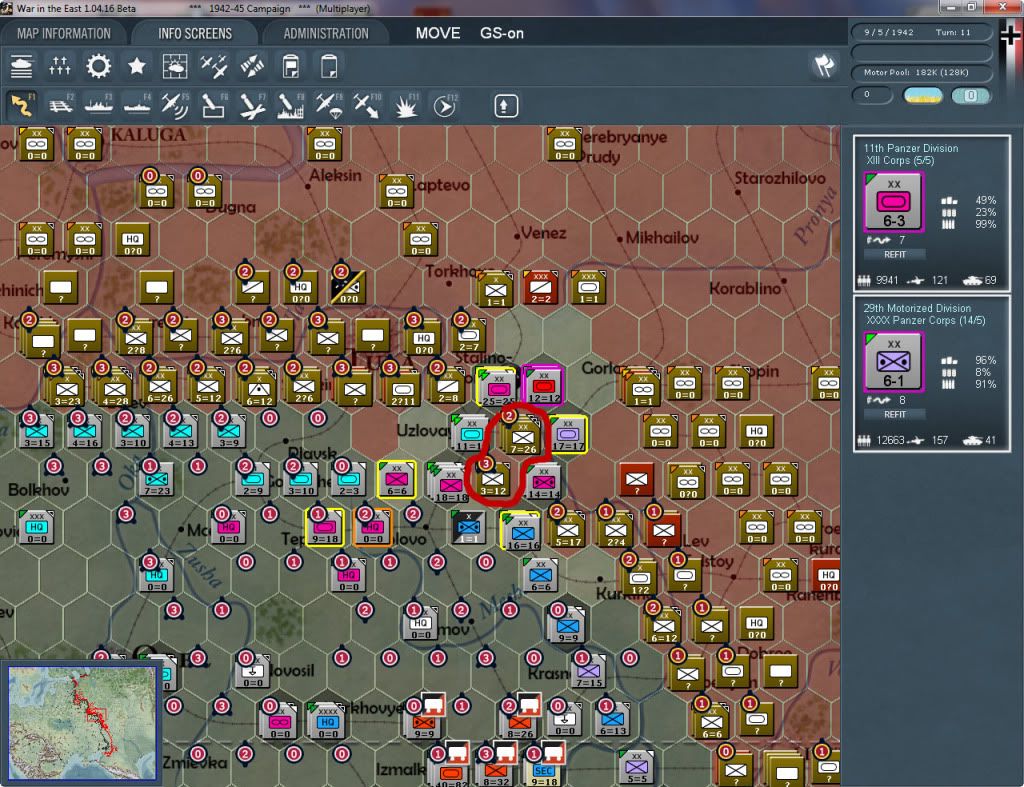Viewport: 1024px width, 787px height.
Task: Open the Order of Battle tank list screen
Action: 22,66
